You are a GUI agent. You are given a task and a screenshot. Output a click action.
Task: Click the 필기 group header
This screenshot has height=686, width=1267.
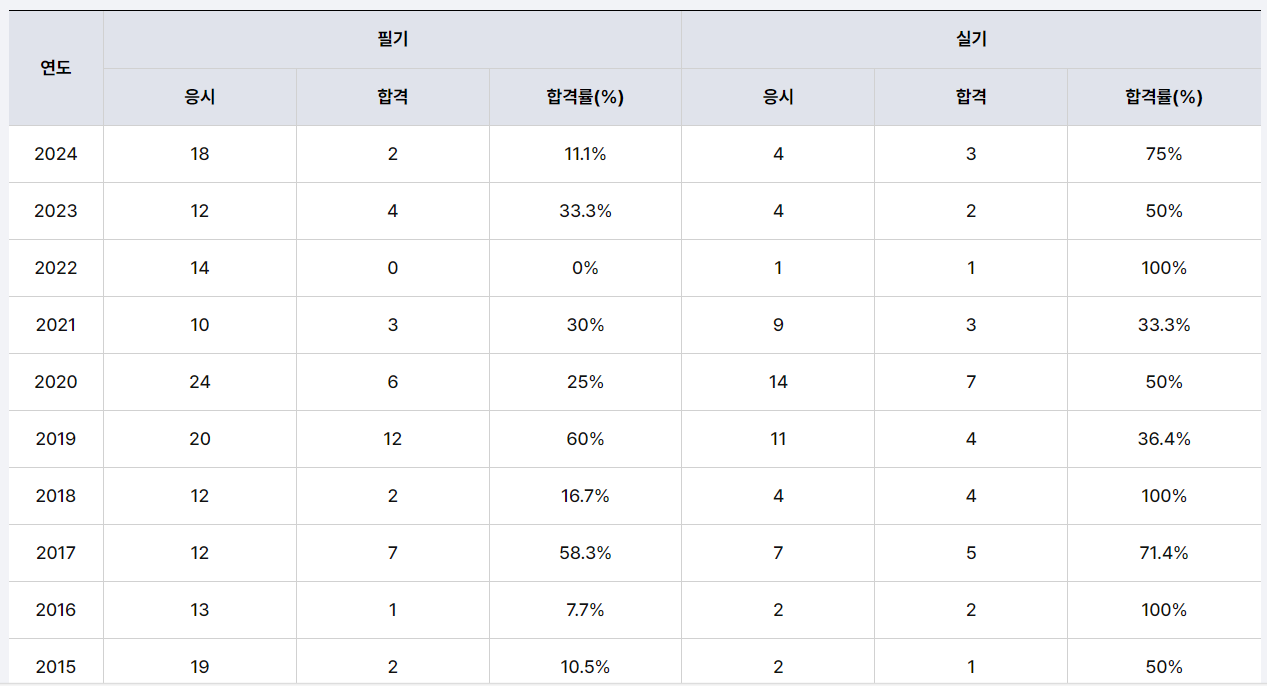click(392, 40)
